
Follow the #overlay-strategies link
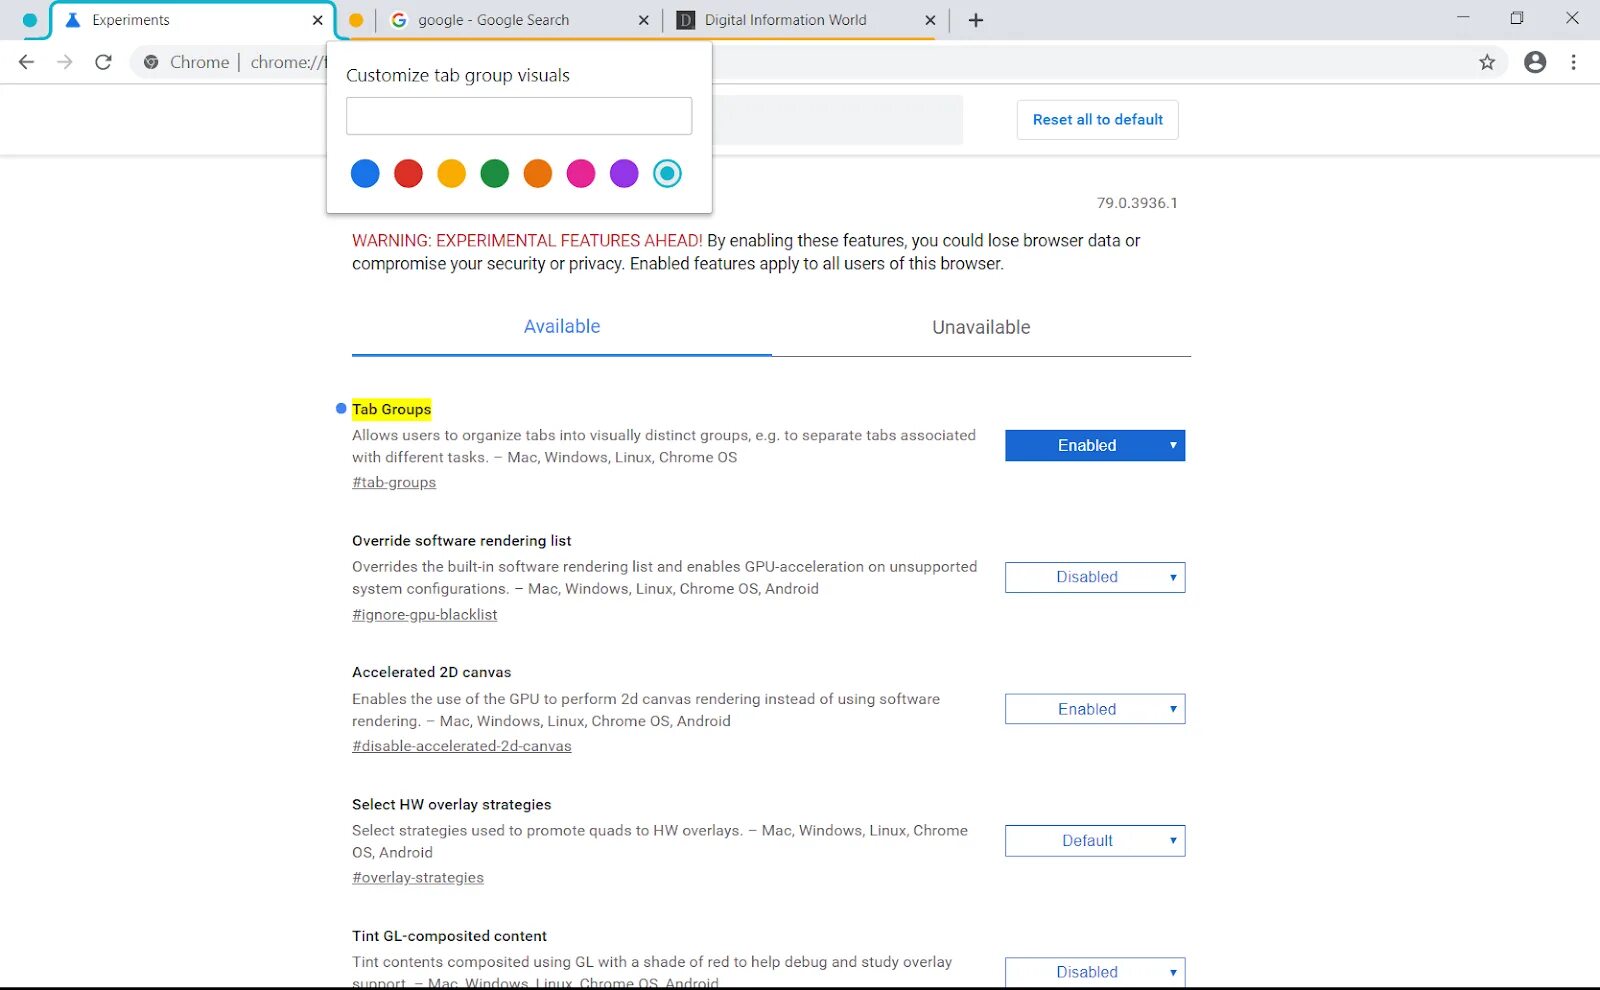[418, 878]
